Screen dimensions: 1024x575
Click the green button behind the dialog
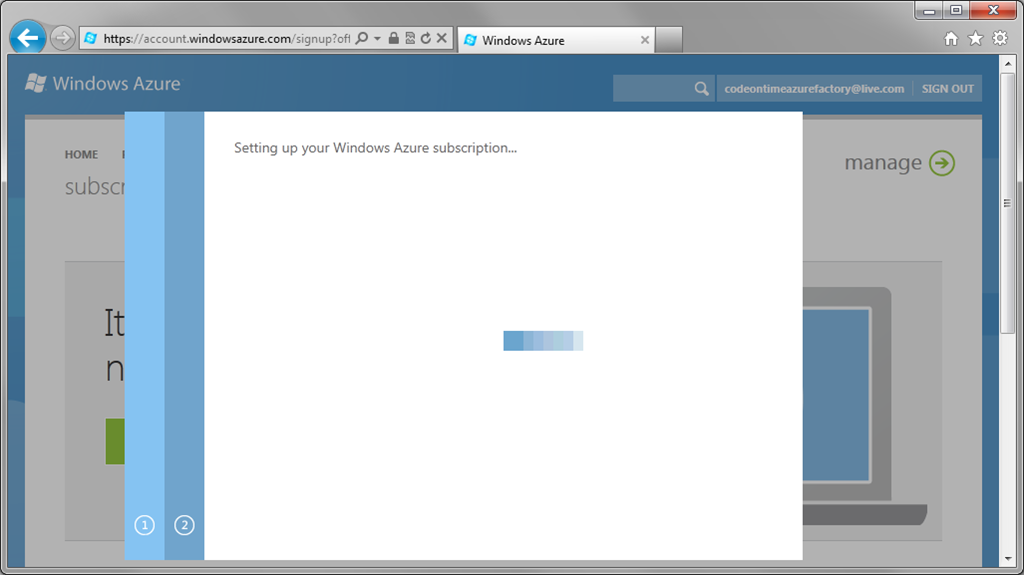[115, 442]
